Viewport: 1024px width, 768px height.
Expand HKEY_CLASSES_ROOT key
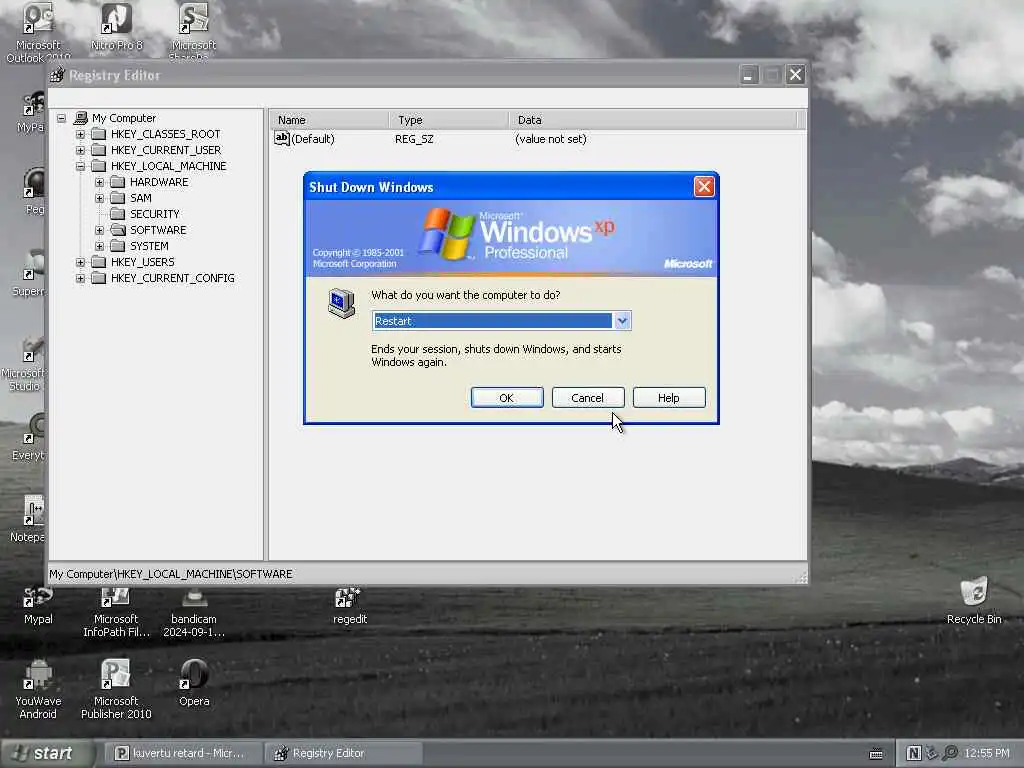(80, 135)
